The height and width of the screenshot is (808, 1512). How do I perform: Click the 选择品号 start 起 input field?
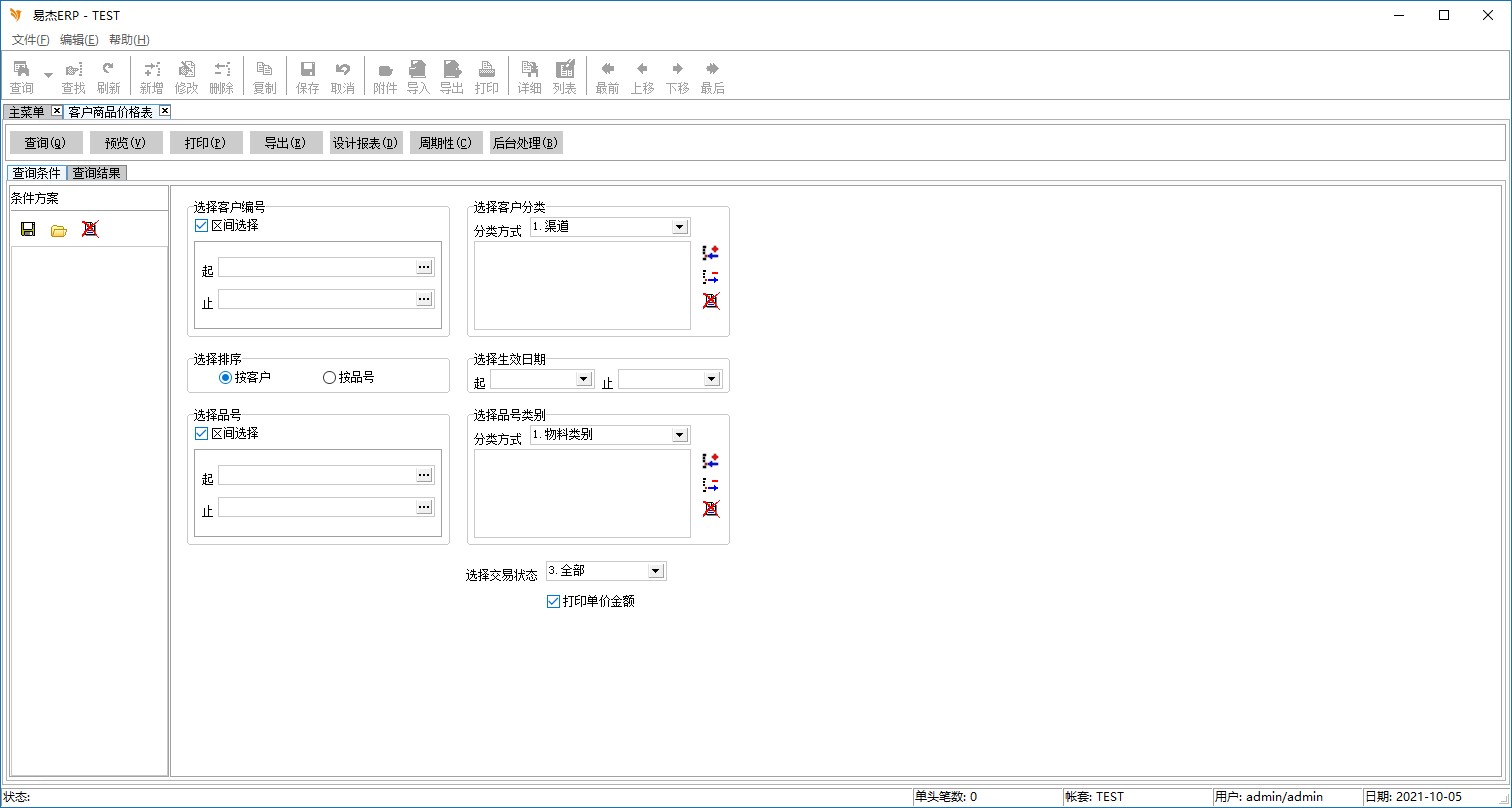[x=316, y=476]
